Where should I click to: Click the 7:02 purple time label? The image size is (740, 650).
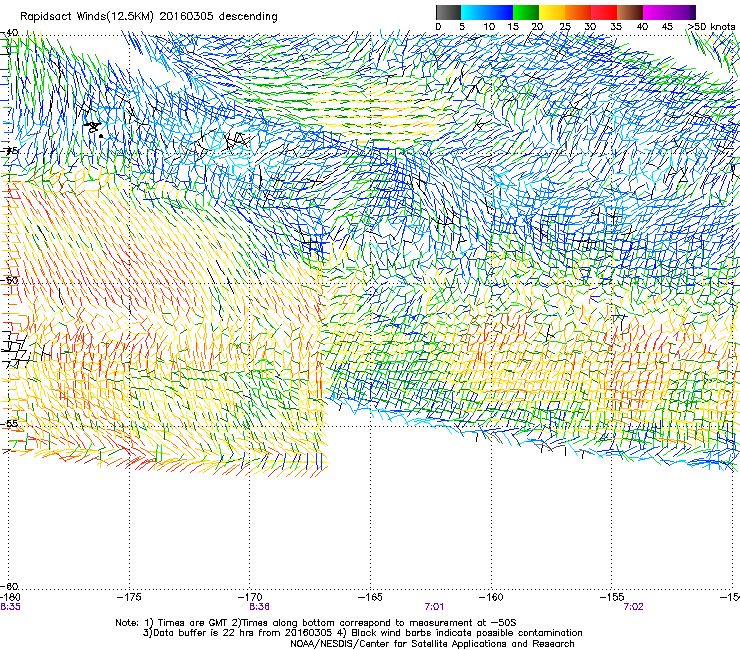633,607
